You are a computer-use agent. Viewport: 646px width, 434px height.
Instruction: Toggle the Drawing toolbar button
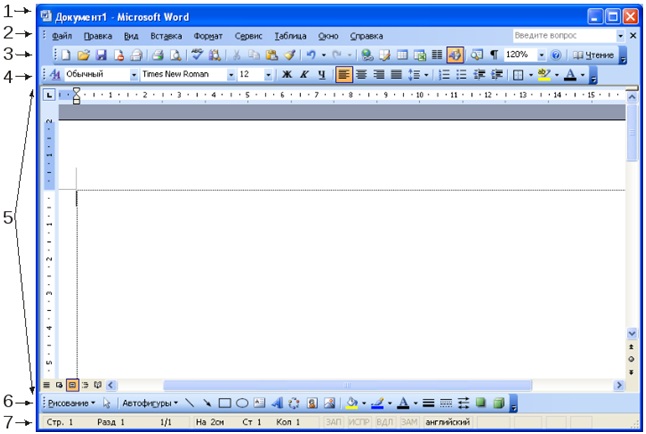455,55
